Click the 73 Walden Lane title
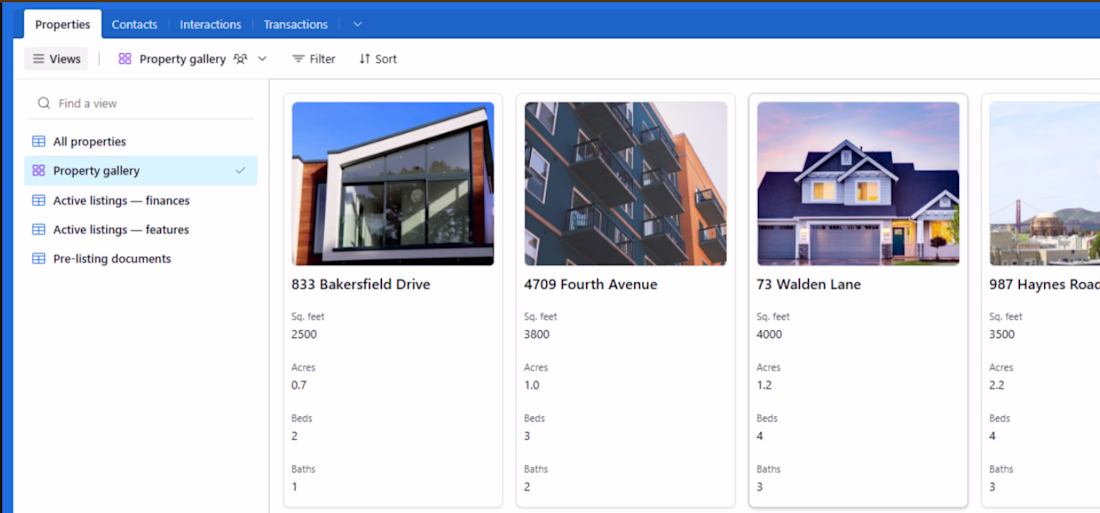1100x513 pixels. click(x=809, y=284)
